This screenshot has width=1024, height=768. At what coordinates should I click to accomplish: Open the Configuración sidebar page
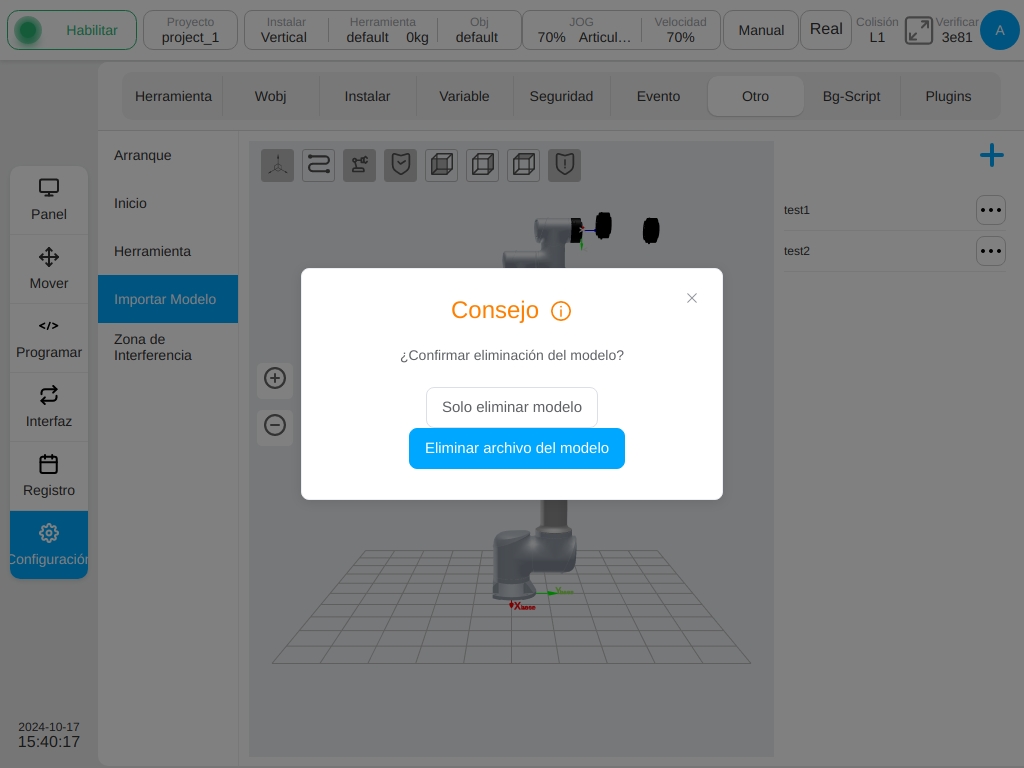49,545
